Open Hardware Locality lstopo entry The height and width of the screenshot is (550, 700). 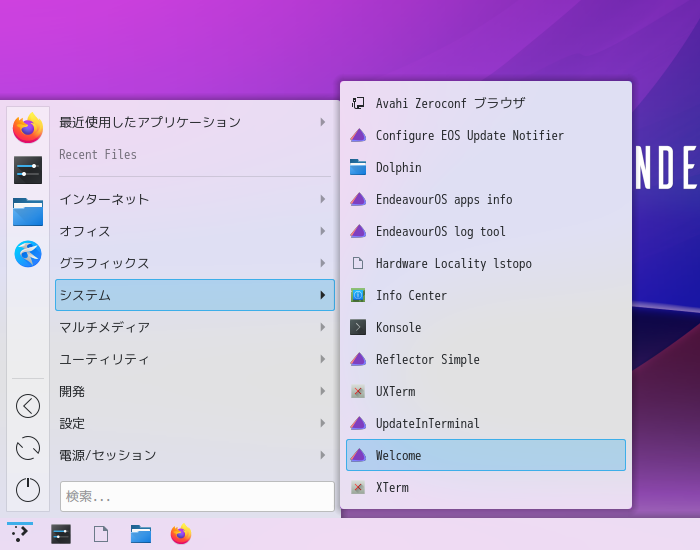(x=486, y=263)
